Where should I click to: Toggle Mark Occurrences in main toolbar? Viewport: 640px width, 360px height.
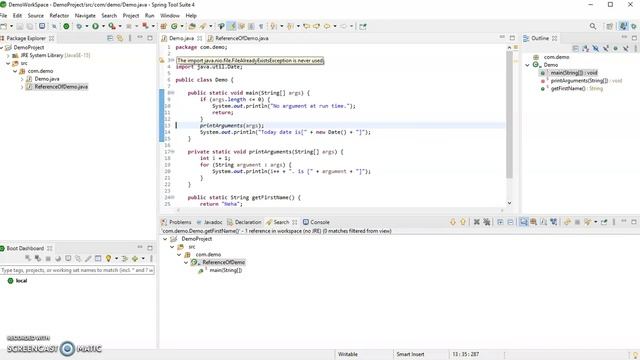pos(232,27)
